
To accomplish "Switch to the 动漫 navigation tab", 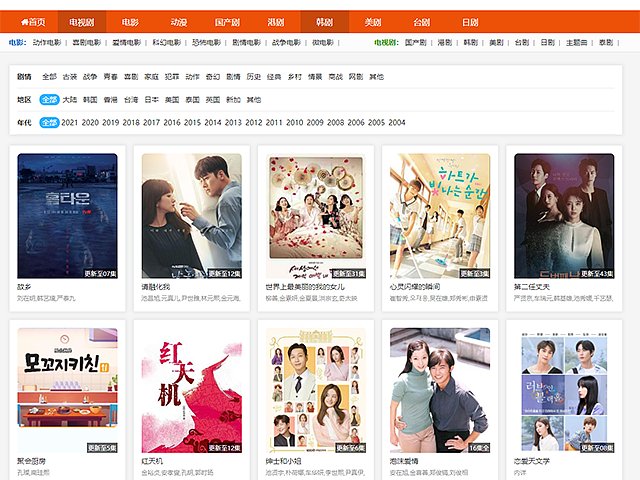I will [x=179, y=22].
